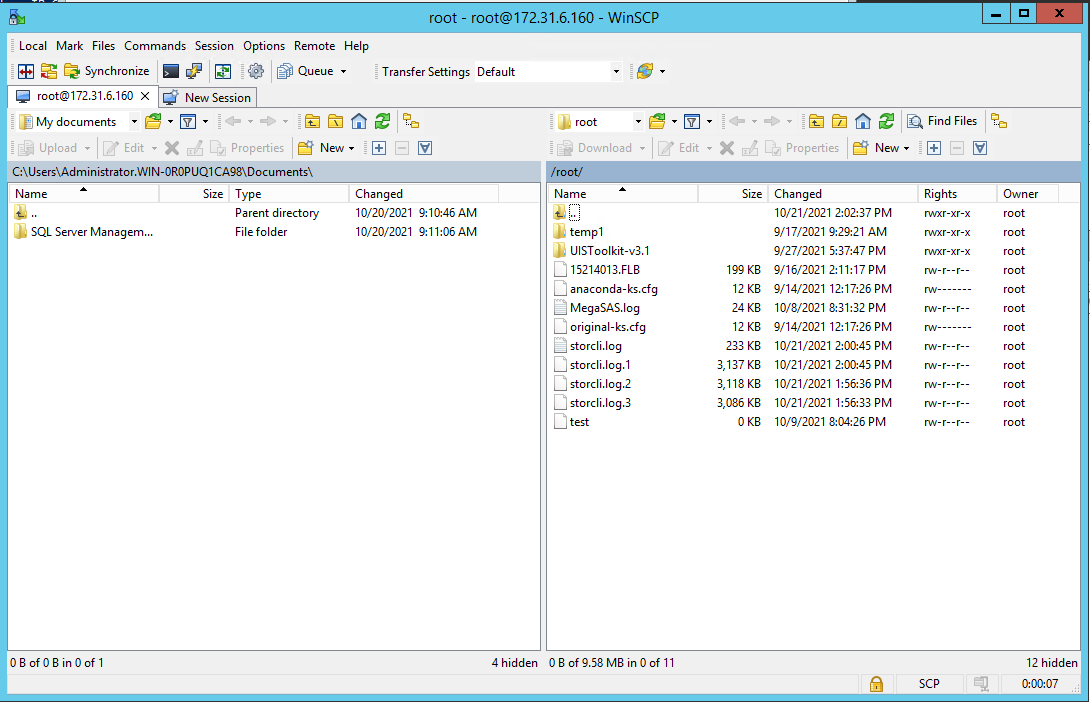Click the remote panel Filter icon
This screenshot has width=1090, height=702.
click(x=692, y=122)
